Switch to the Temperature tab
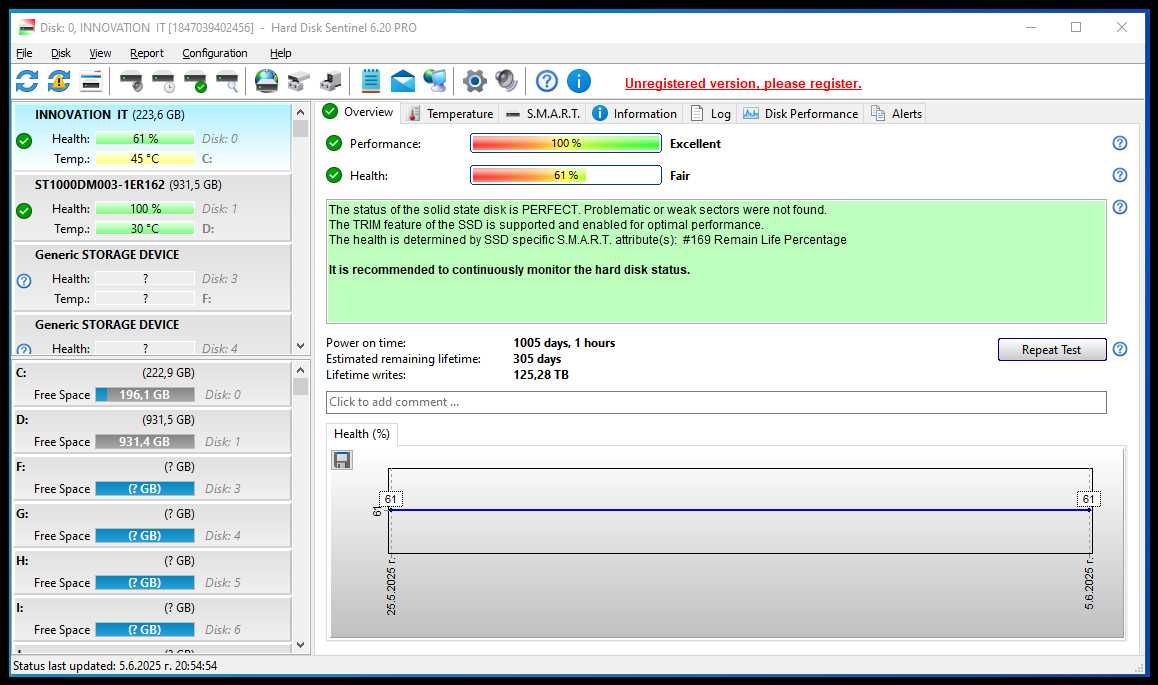1158x685 pixels. point(450,114)
